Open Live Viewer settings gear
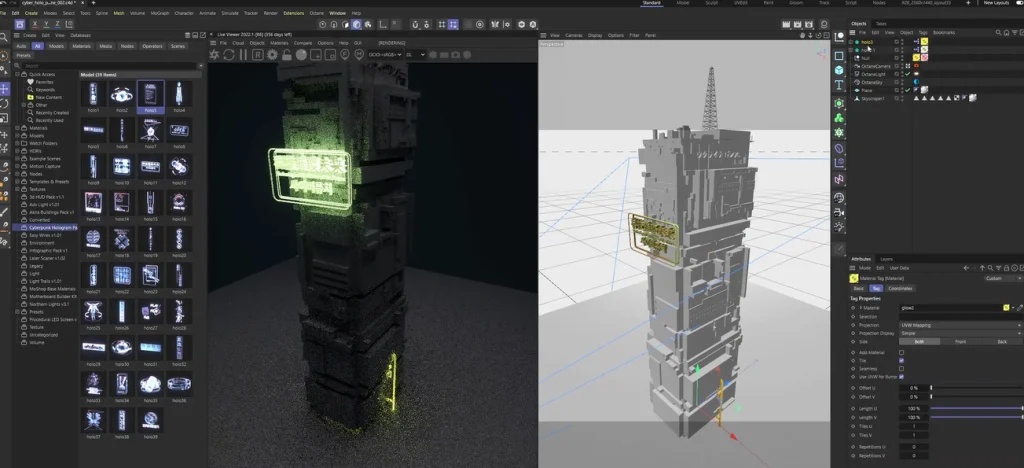The image size is (1024, 468). (272, 55)
